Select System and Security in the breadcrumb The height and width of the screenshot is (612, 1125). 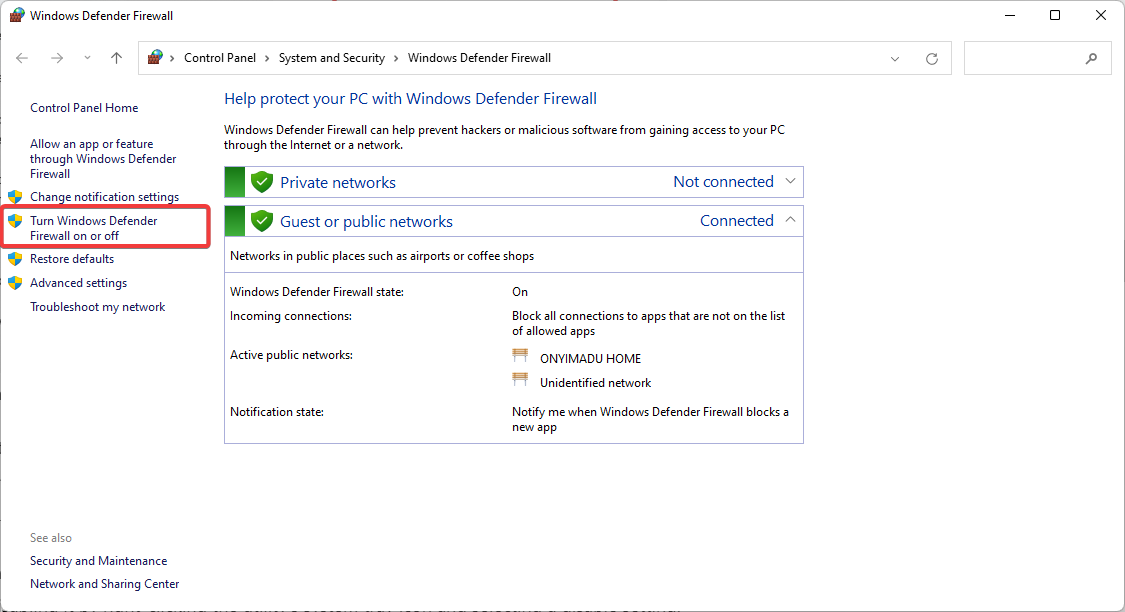[331, 58]
